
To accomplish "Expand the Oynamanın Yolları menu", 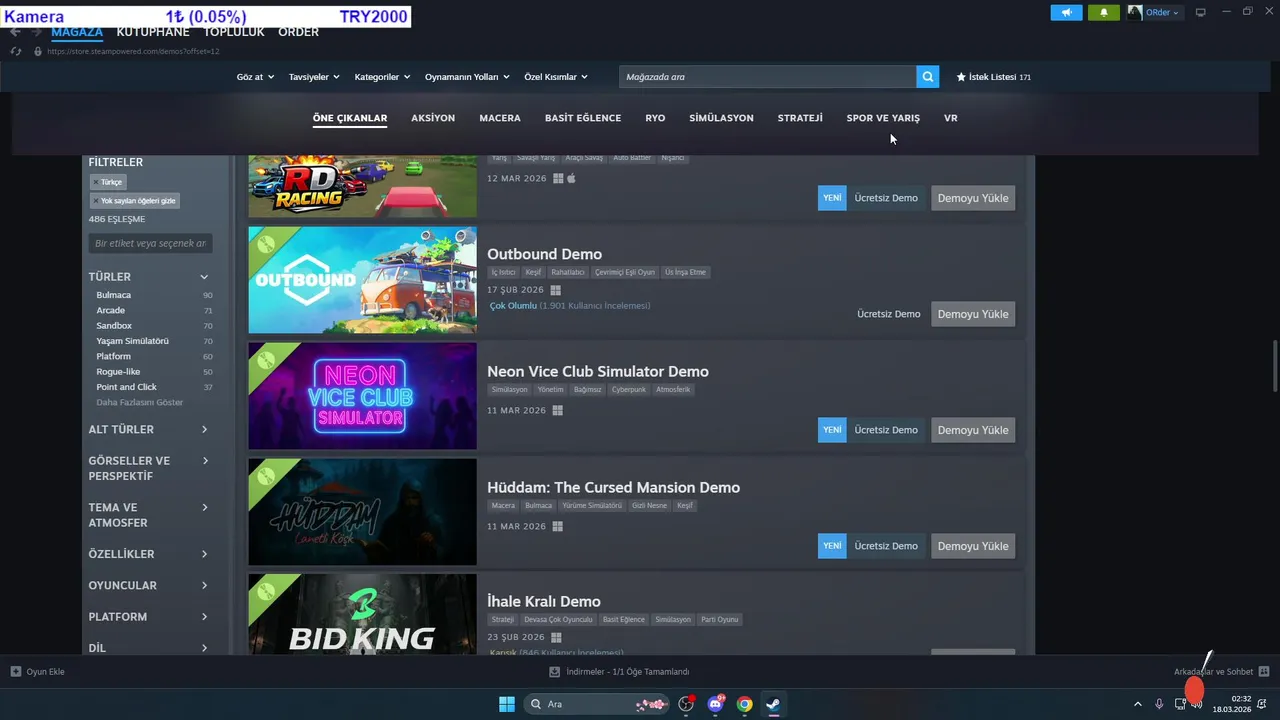I will [467, 77].
